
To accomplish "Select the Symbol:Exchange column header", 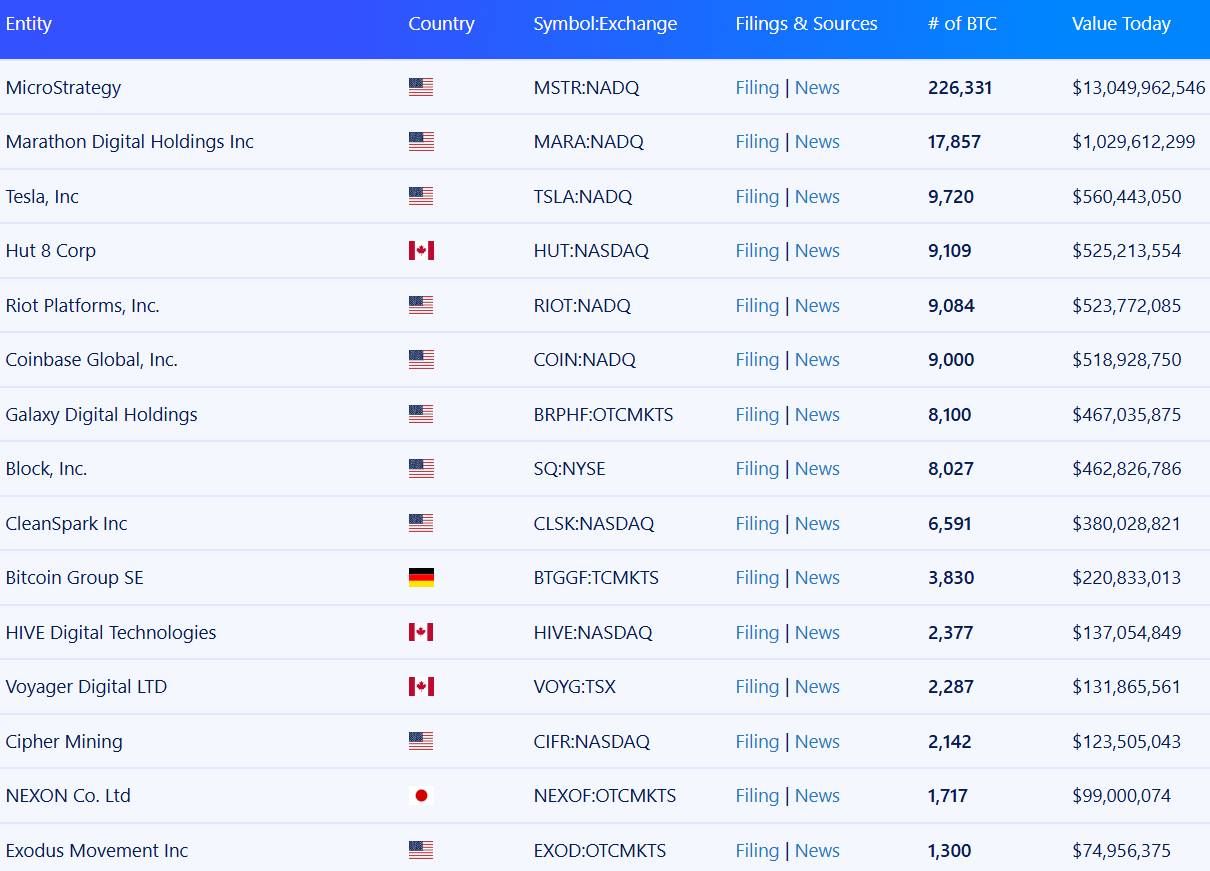I will pyautogui.click(x=605, y=24).
